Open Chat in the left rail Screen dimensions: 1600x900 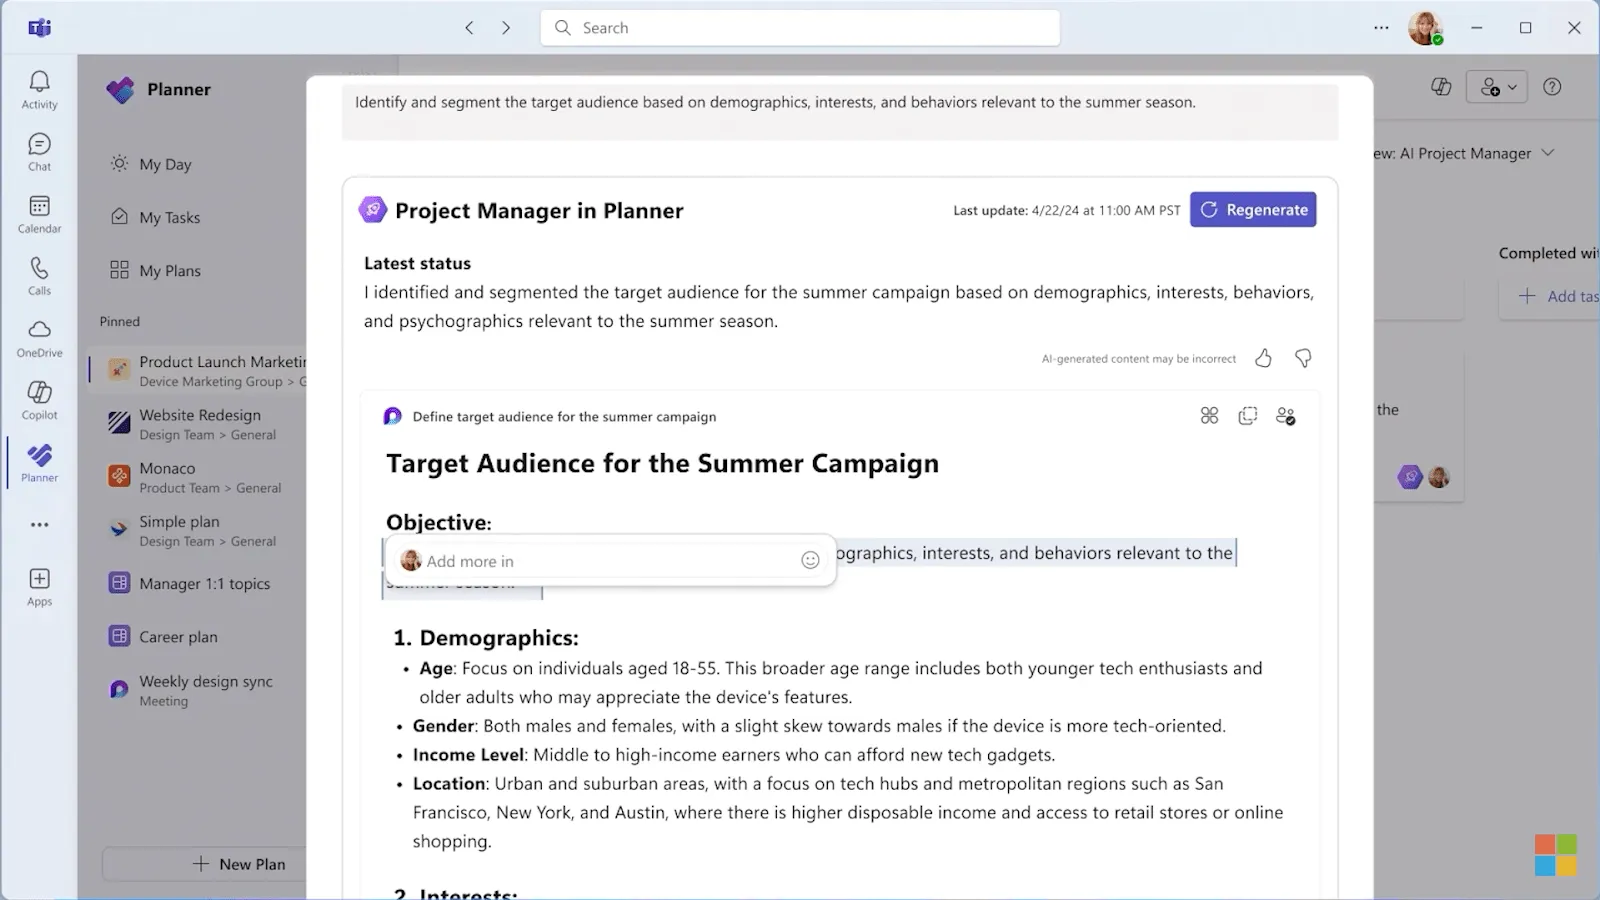[x=39, y=152]
